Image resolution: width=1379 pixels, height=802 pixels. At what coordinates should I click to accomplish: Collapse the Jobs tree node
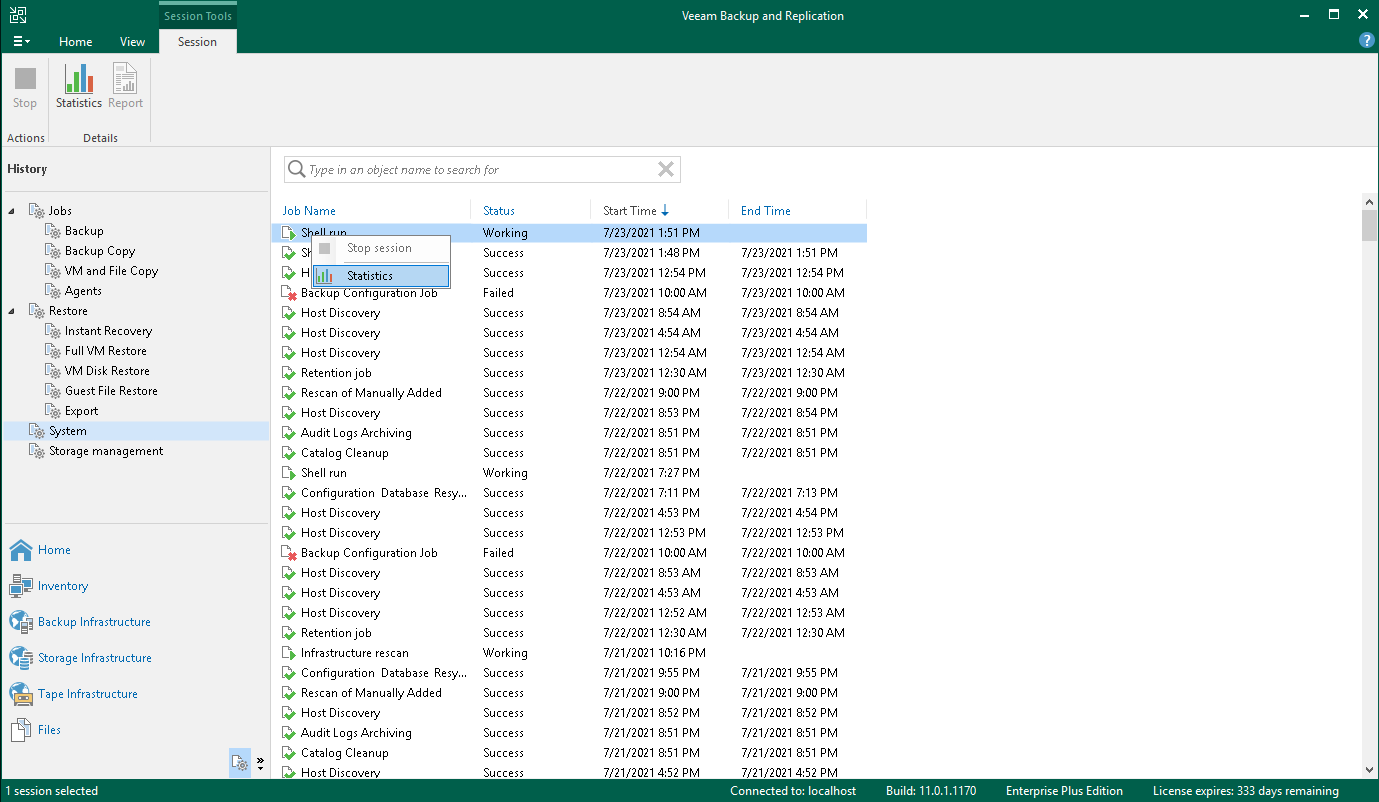click(9, 210)
